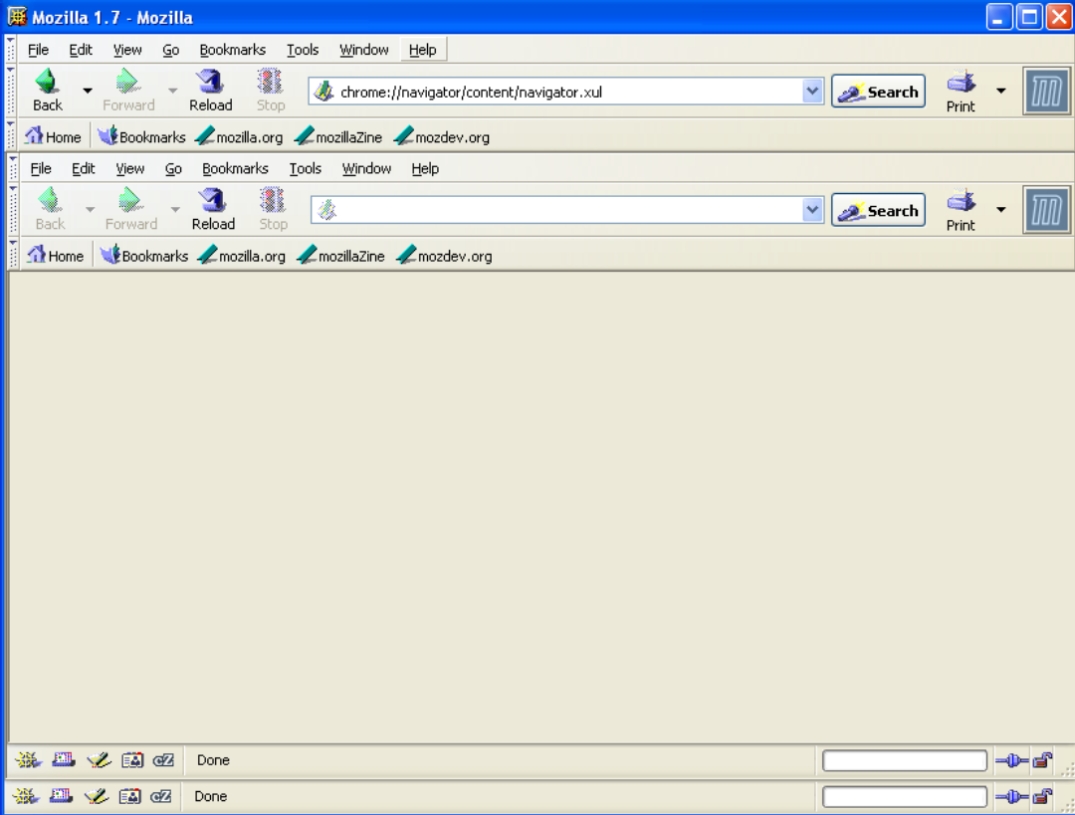Open Back history arrow in inner toolbar
The height and width of the screenshot is (815, 1075).
90,209
